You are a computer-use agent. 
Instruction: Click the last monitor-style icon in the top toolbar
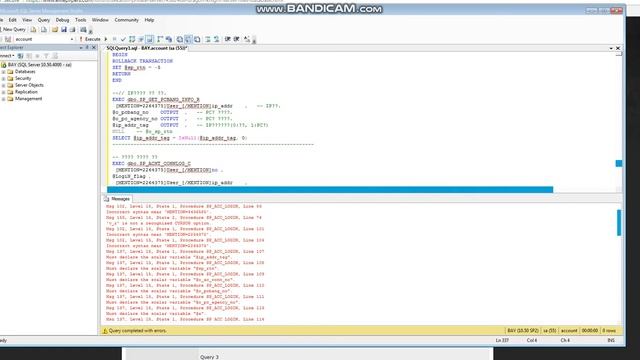pyautogui.click(x=83, y=29)
